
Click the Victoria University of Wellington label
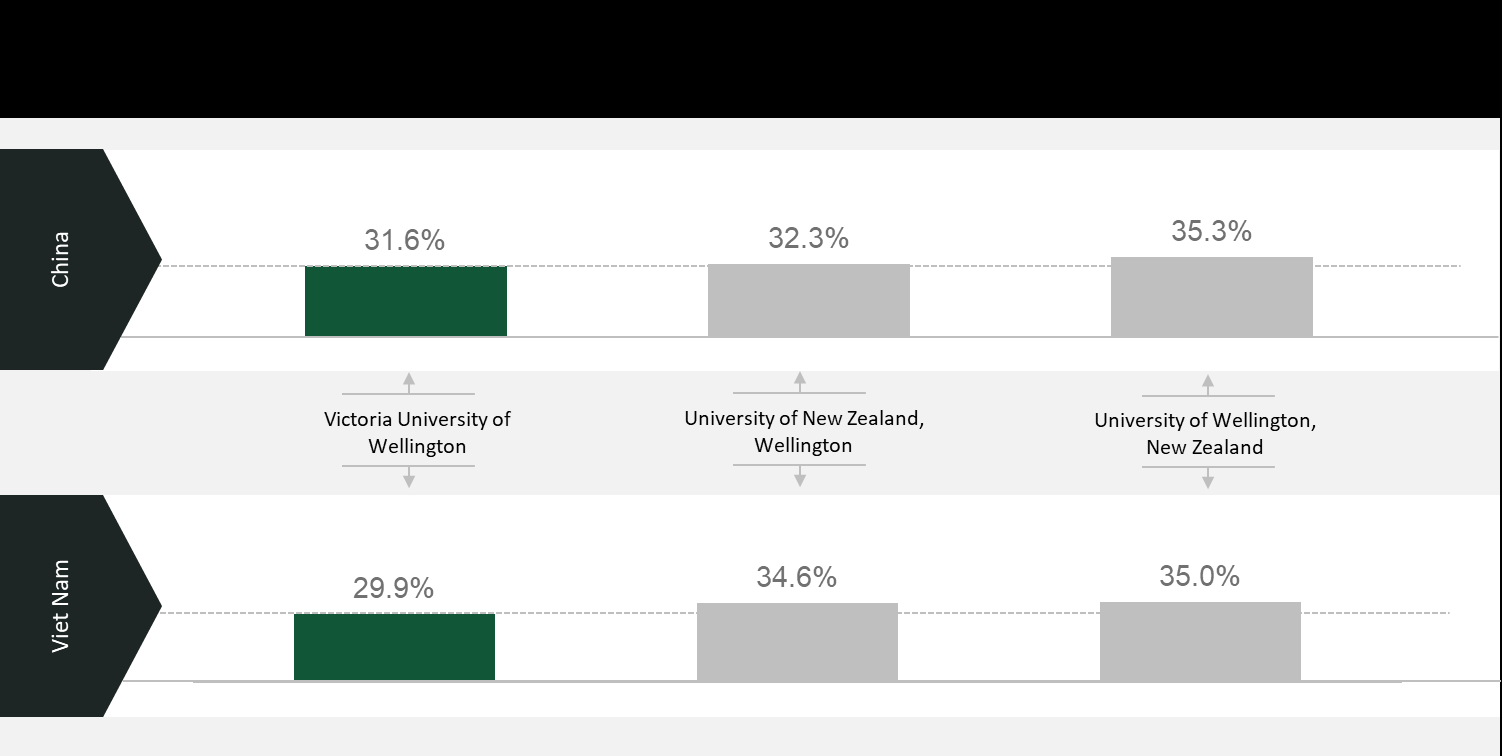pos(417,432)
